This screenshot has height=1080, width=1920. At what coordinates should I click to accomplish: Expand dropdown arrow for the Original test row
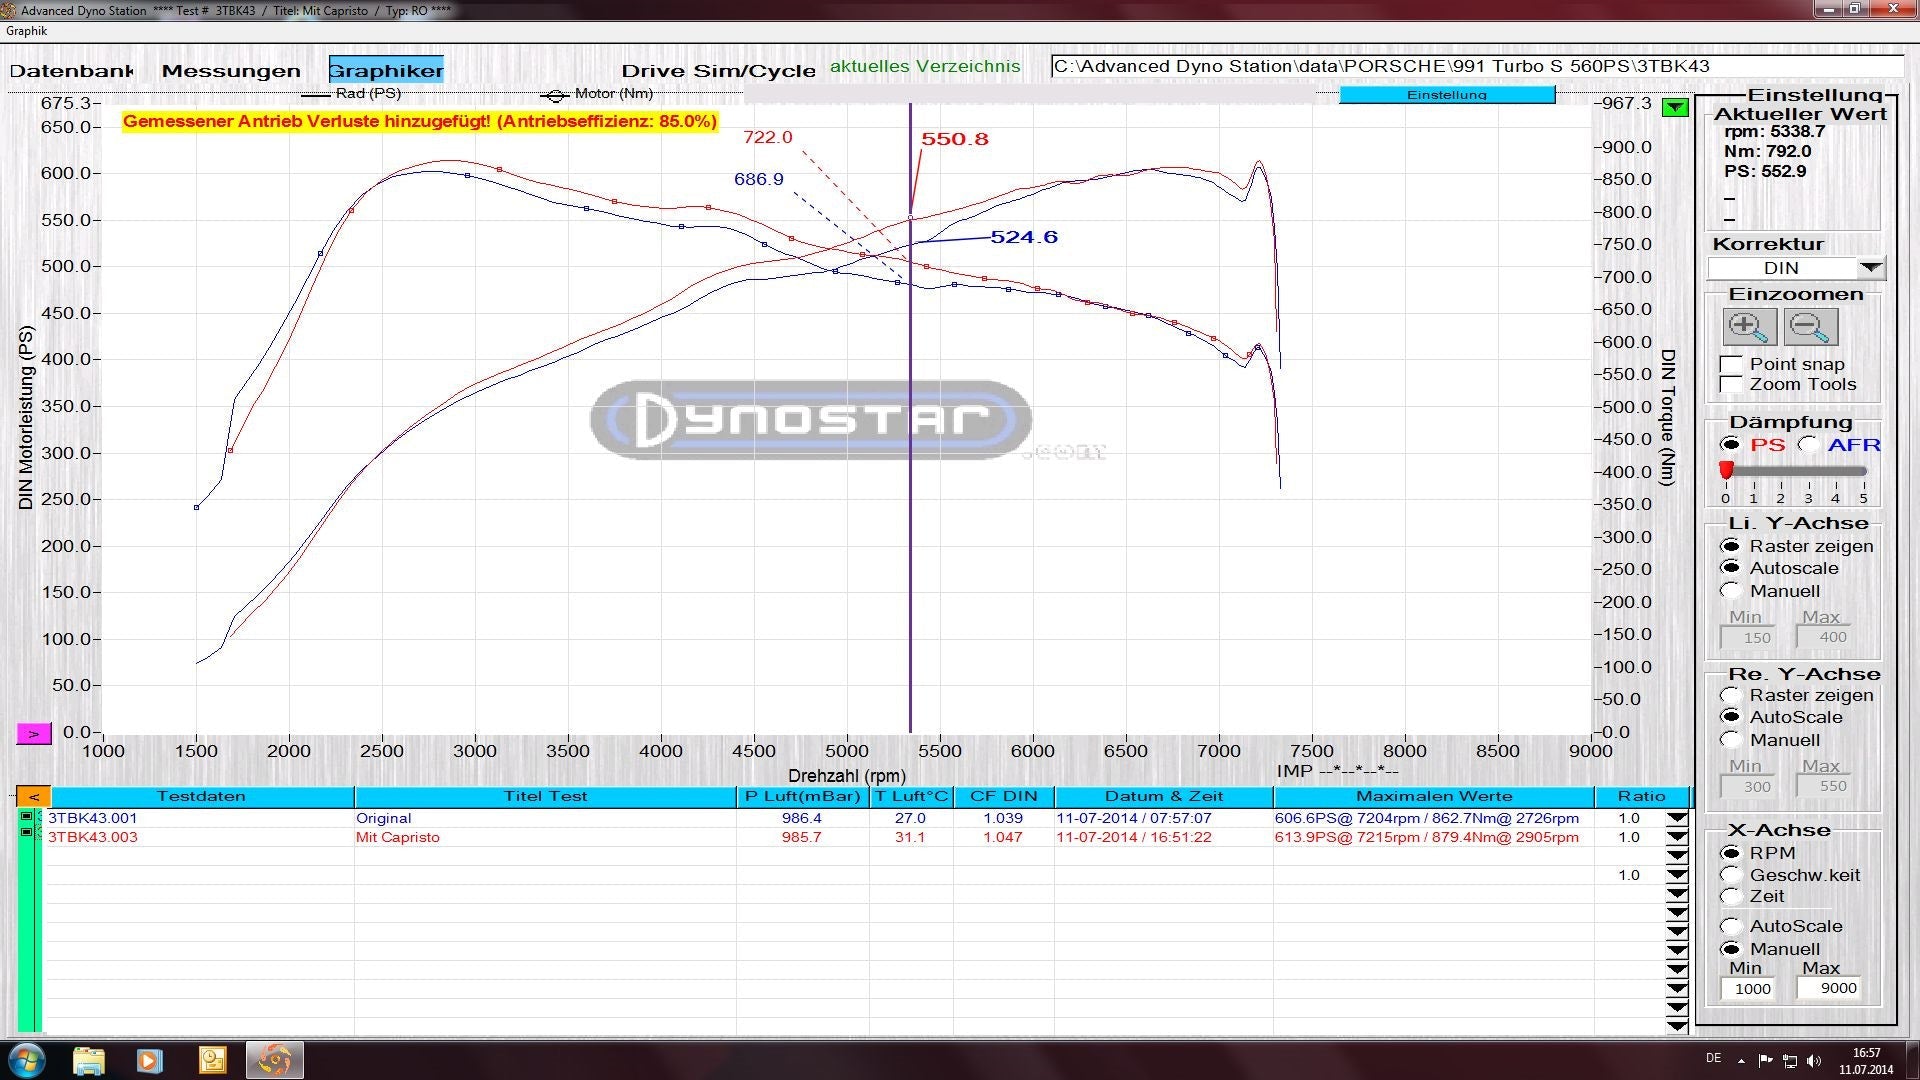[x=1677, y=818]
